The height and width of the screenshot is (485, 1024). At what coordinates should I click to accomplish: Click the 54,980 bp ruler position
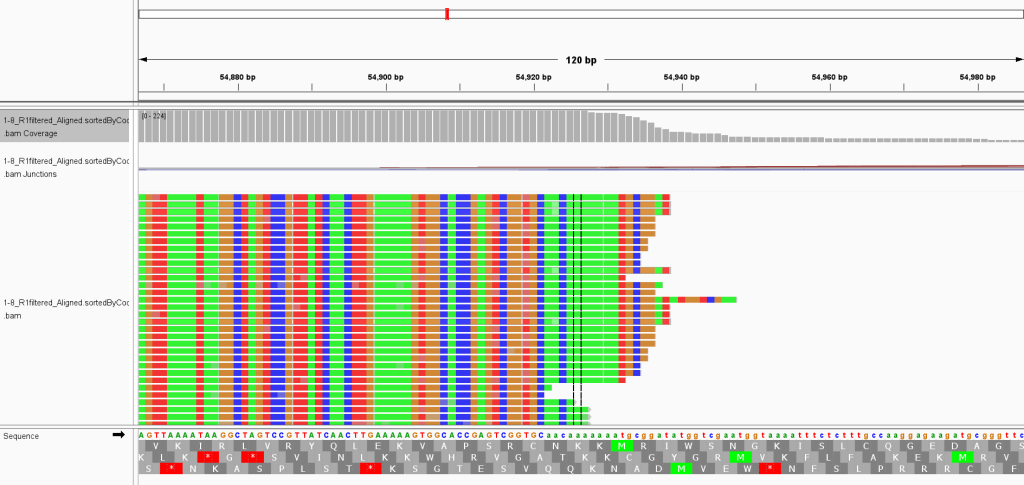[x=977, y=77]
